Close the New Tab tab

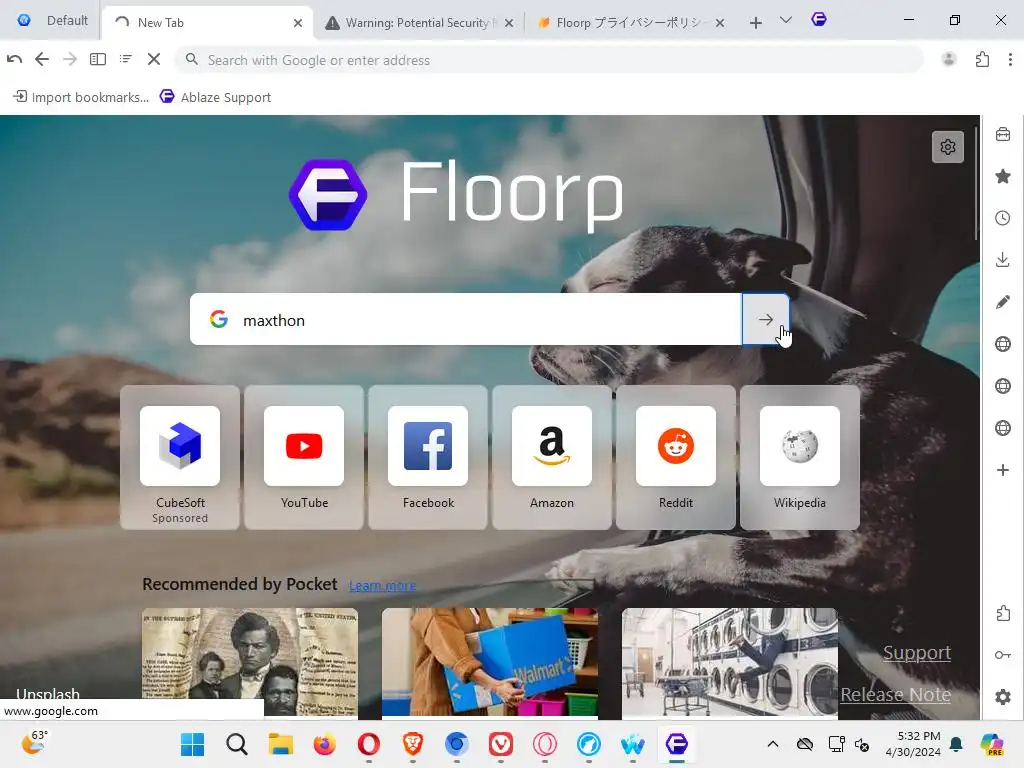298,23
